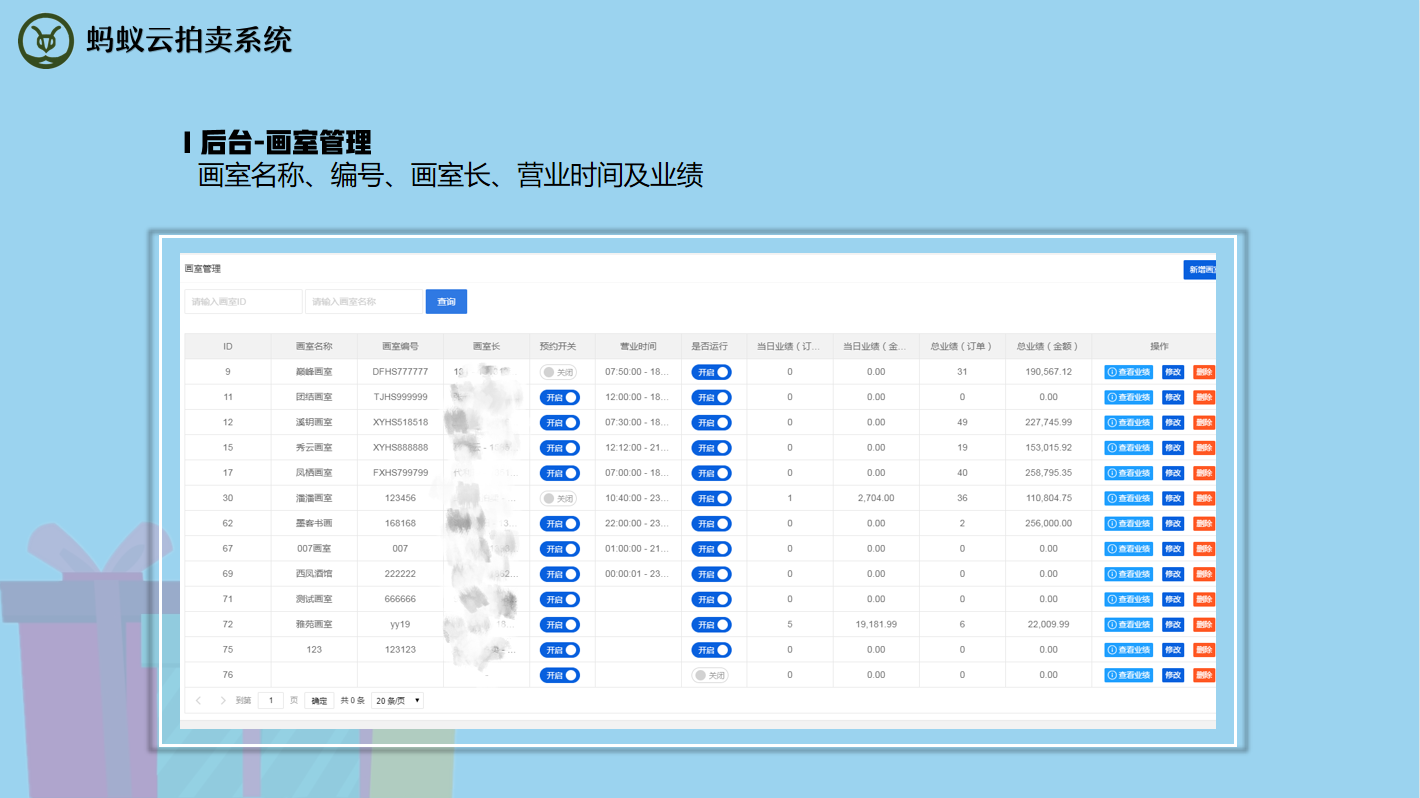The image size is (1420, 798).
Task: Click the 新增画室 button
Action: pyautogui.click(x=1200, y=270)
